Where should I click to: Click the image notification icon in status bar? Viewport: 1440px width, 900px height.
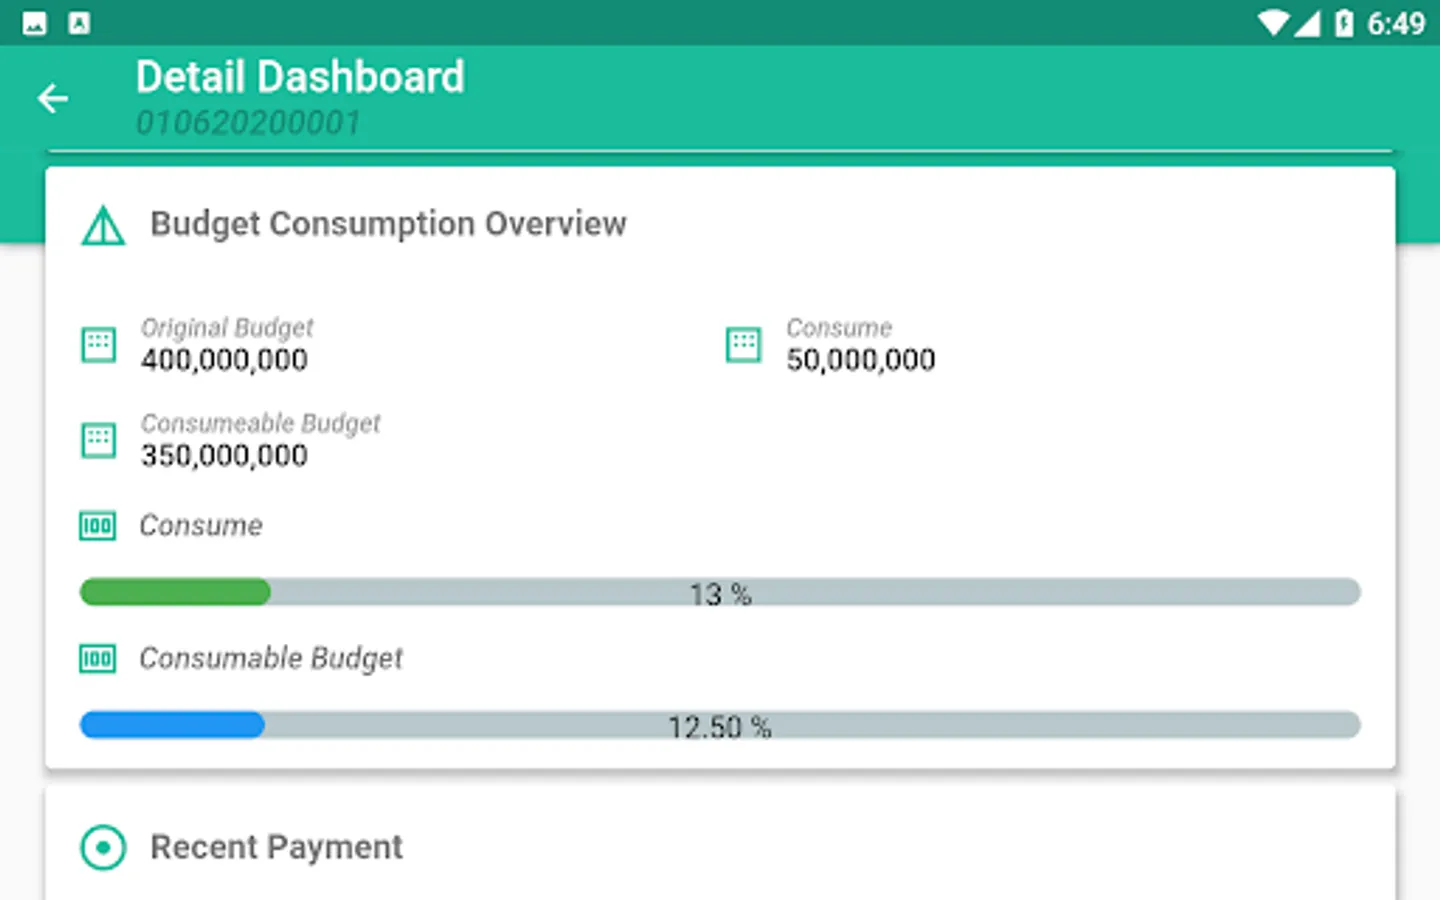34,23
